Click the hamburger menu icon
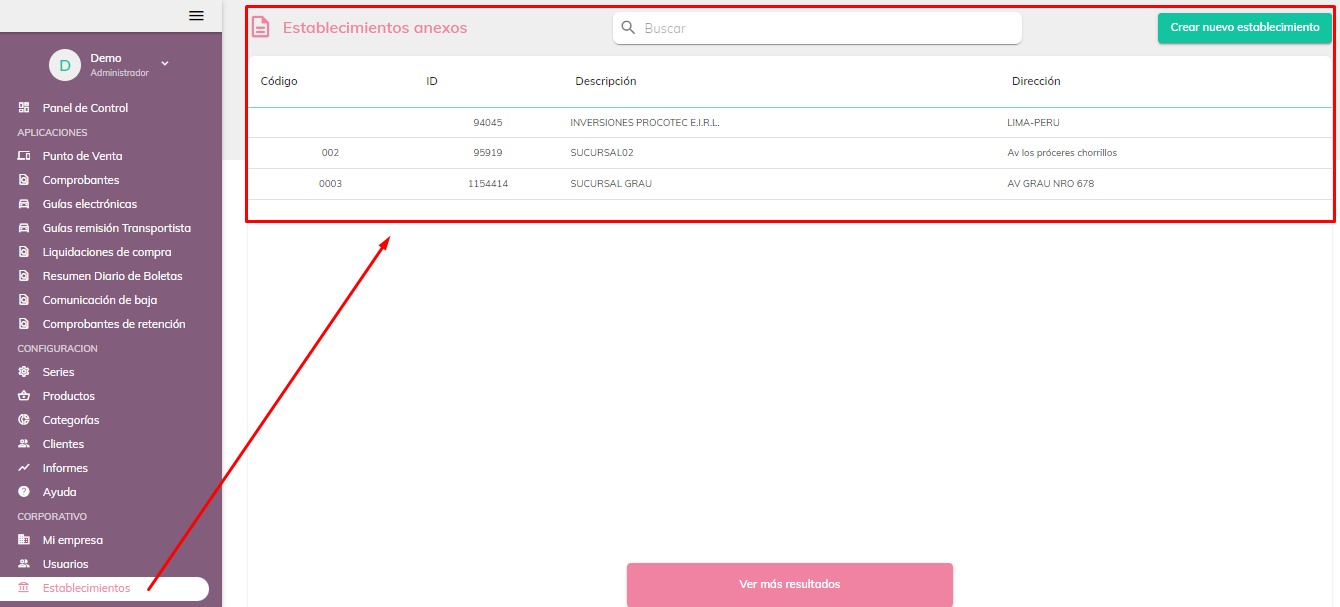Screen dimensions: 1340x607 [x=196, y=15]
